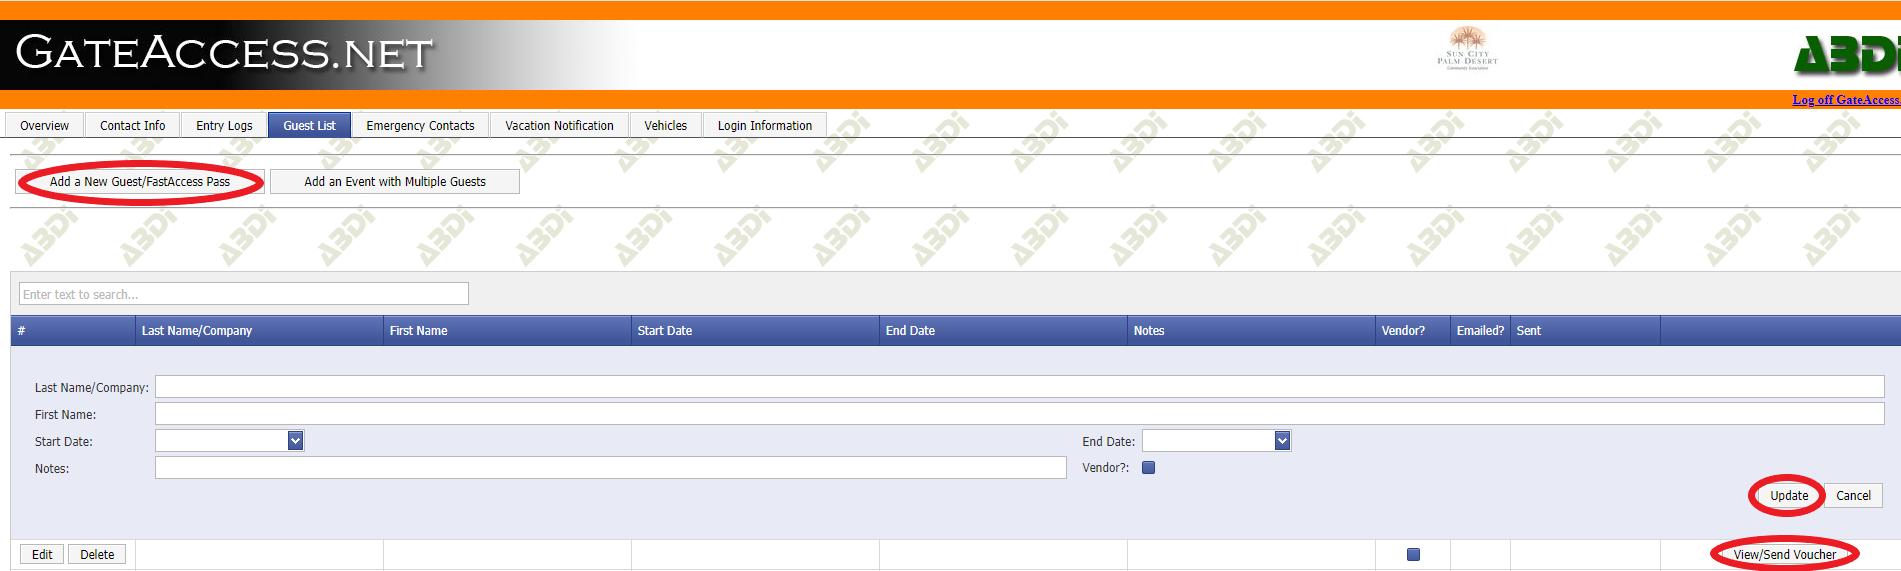Open the Entry Logs tab
This screenshot has height=571, width=1901.
pos(224,125)
